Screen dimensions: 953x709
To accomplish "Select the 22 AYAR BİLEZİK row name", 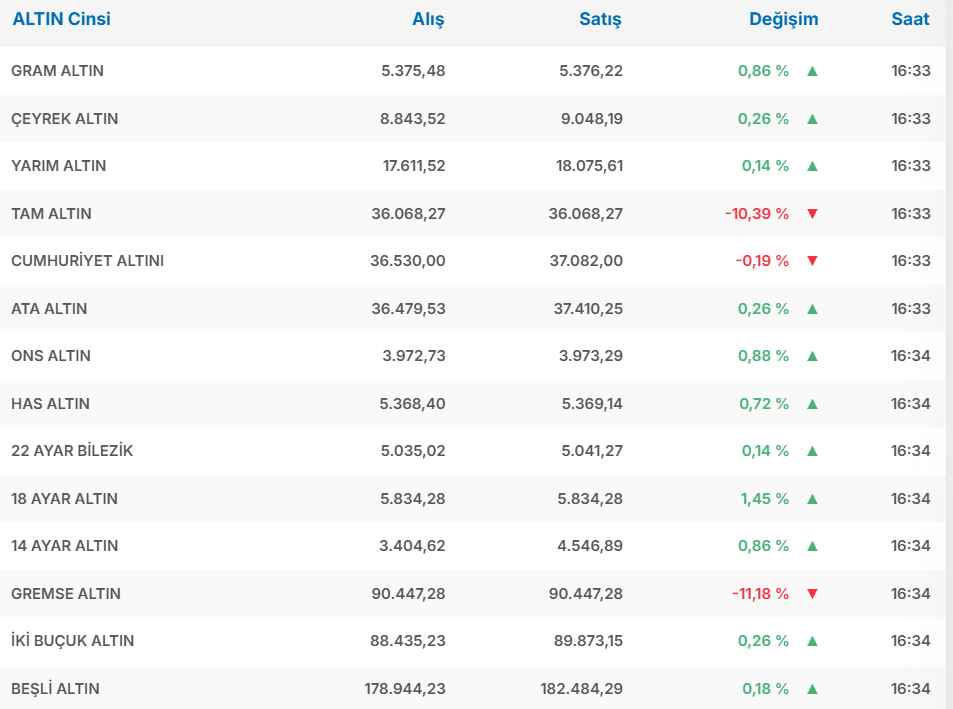I will 72,451.
